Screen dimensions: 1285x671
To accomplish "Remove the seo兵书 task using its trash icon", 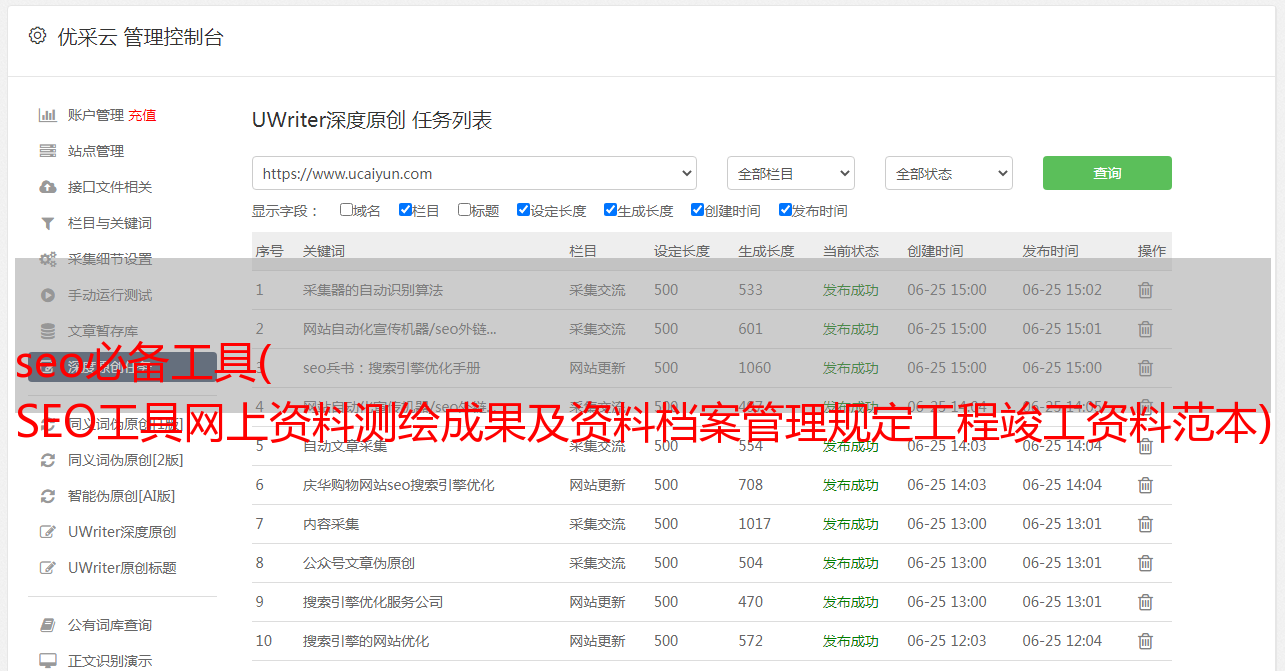I will (x=1146, y=368).
